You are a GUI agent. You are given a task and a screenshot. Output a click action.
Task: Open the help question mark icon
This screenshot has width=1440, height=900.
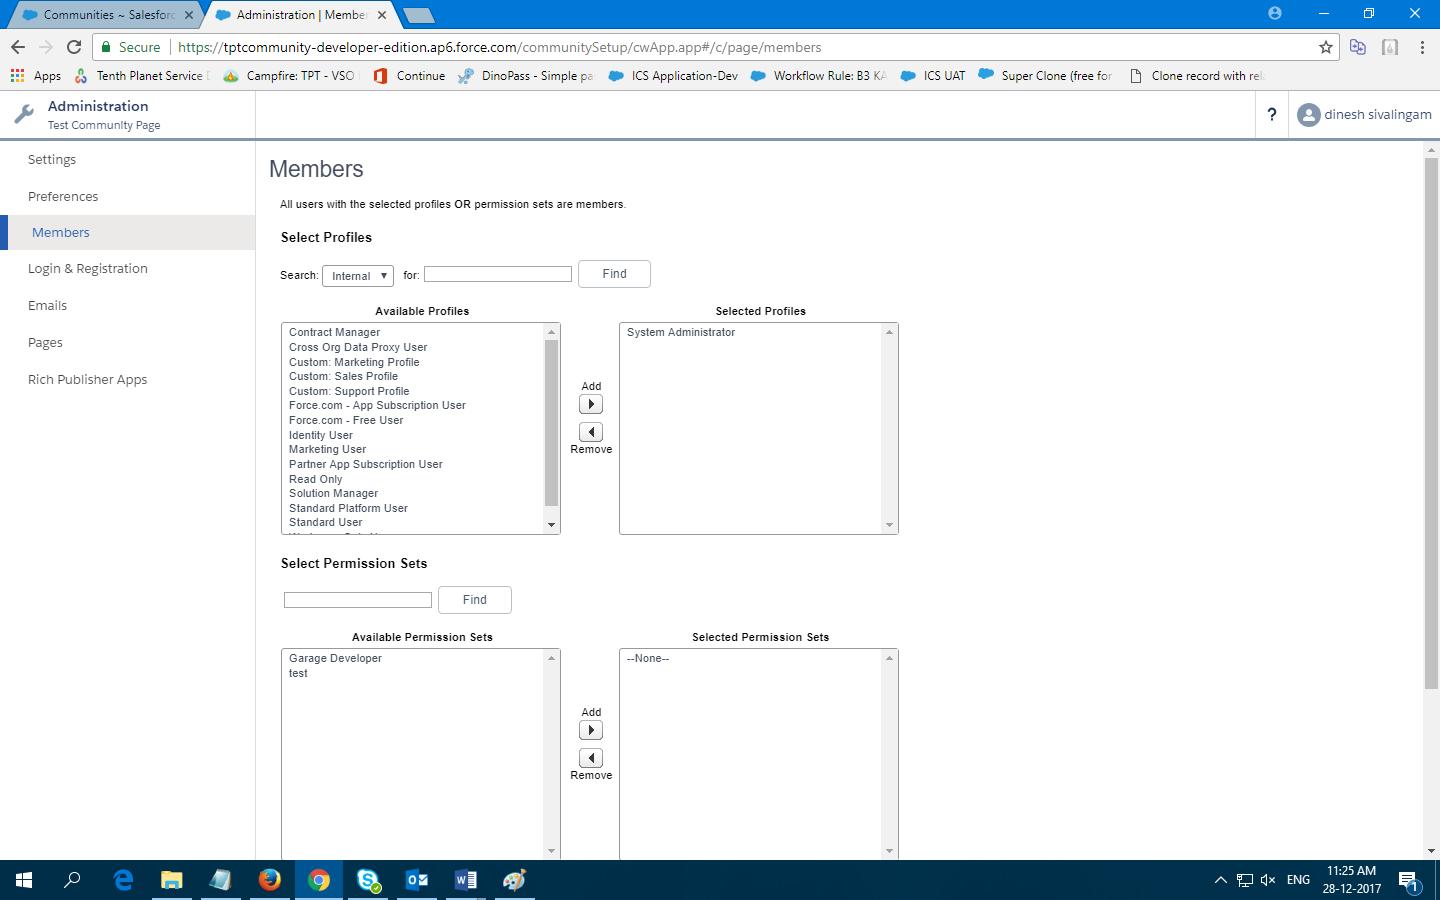pyautogui.click(x=1271, y=115)
